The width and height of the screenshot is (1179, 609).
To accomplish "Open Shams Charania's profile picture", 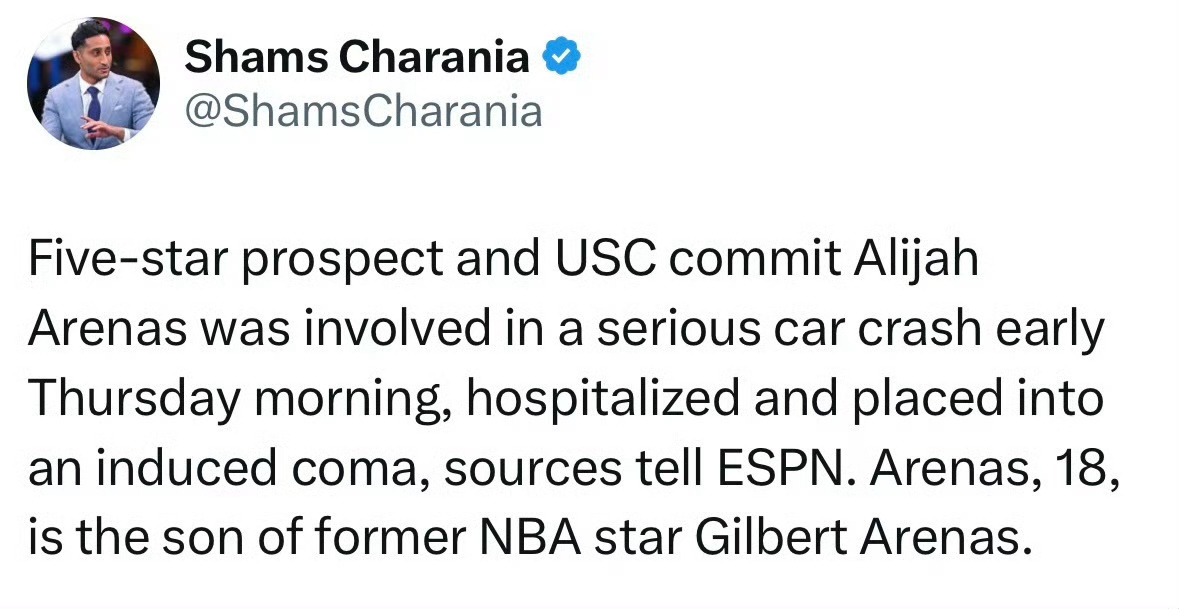I will point(93,83).
